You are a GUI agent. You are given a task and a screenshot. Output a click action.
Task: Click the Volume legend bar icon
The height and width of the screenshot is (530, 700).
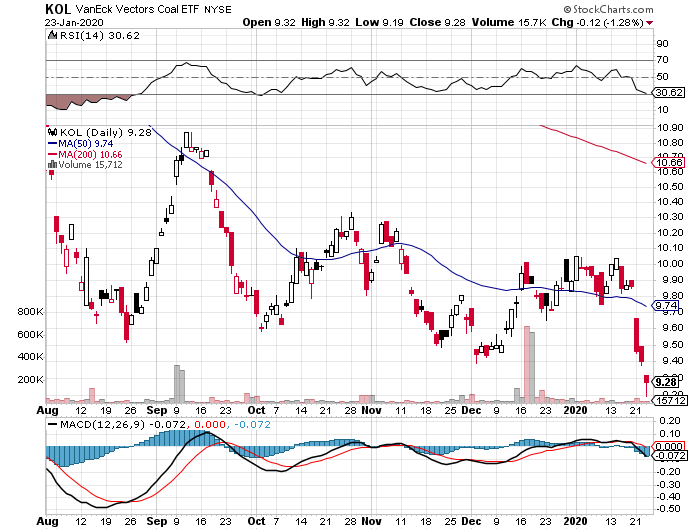pyautogui.click(x=52, y=164)
